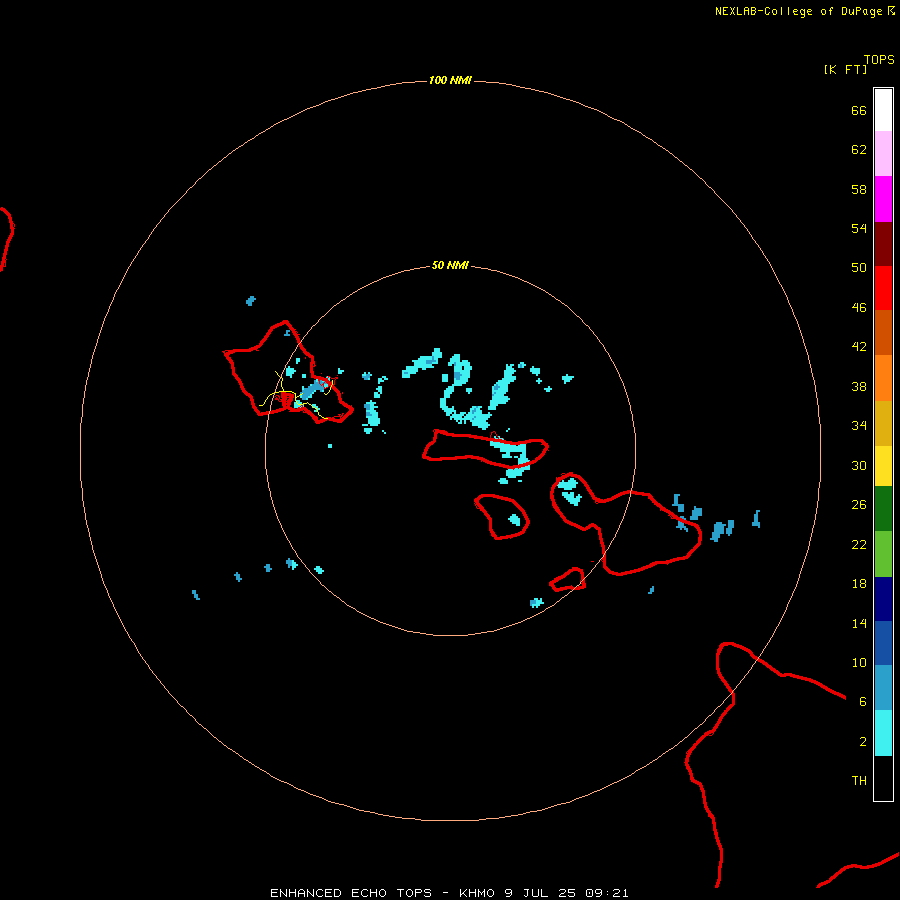Click the brown-orange 46 kft swatch
This screenshot has height=900, width=900.
point(883,333)
